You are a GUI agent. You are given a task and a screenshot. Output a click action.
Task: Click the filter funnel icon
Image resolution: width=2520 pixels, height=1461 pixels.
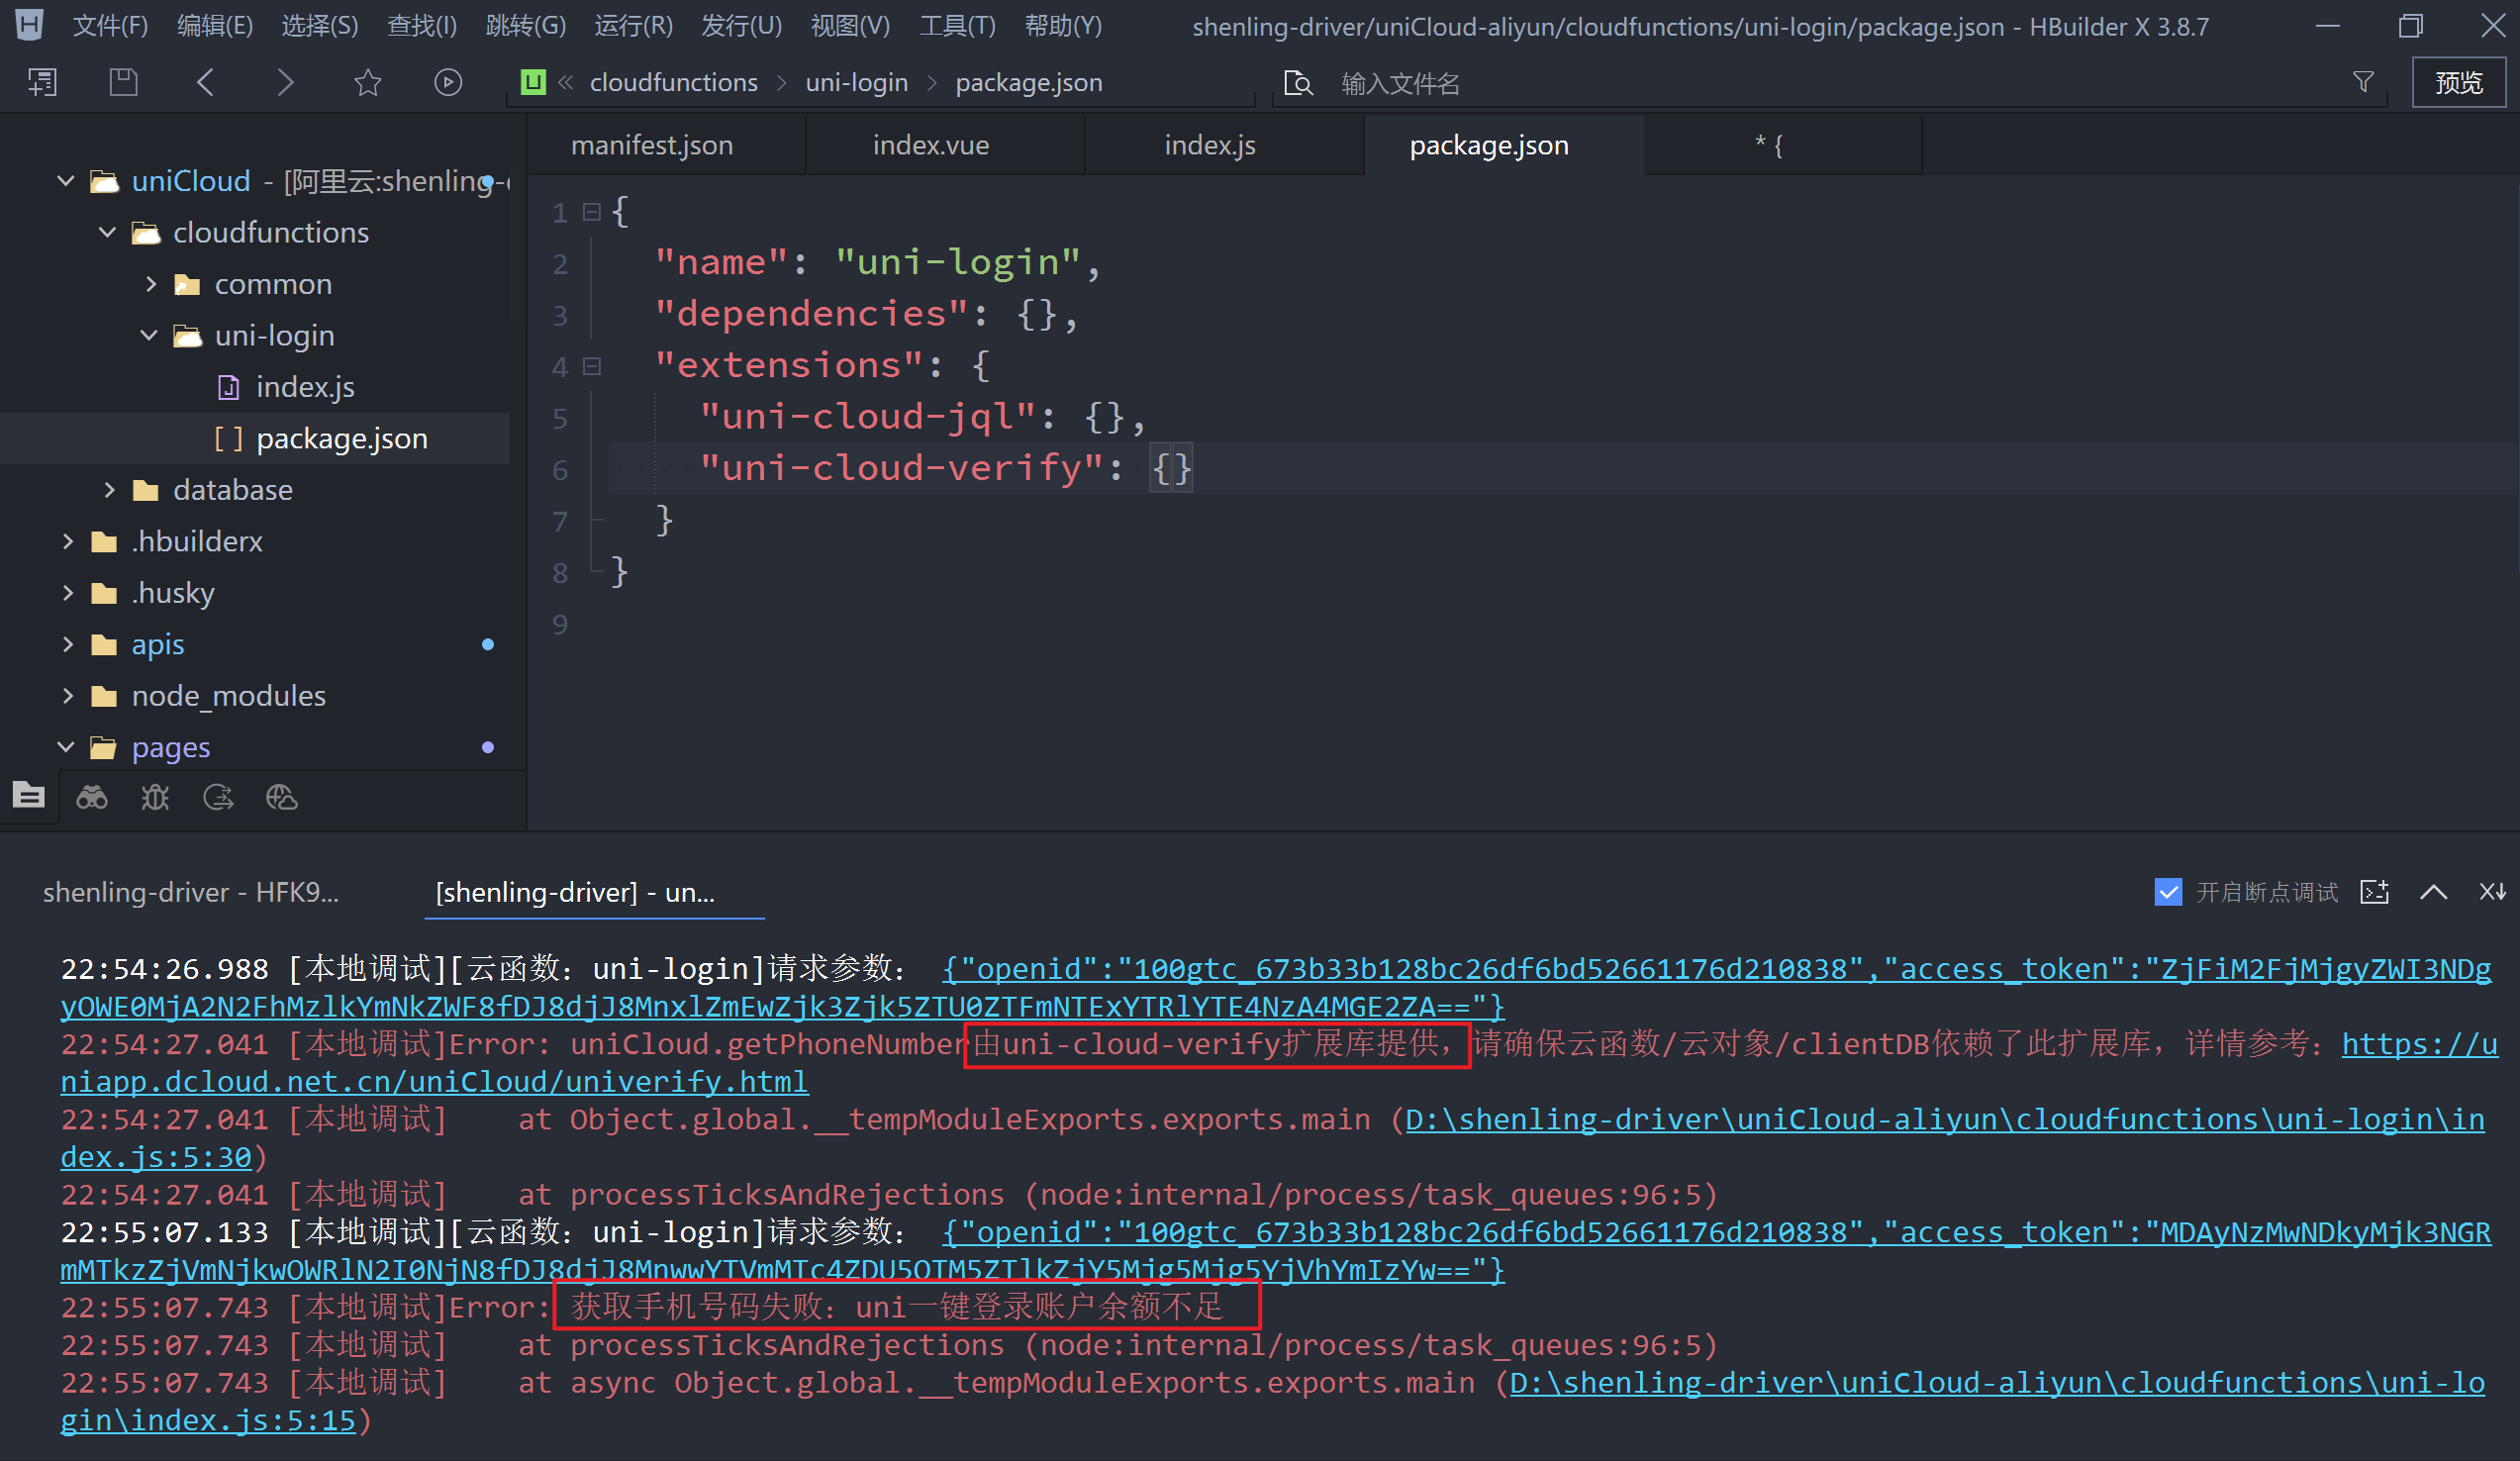[x=2363, y=82]
